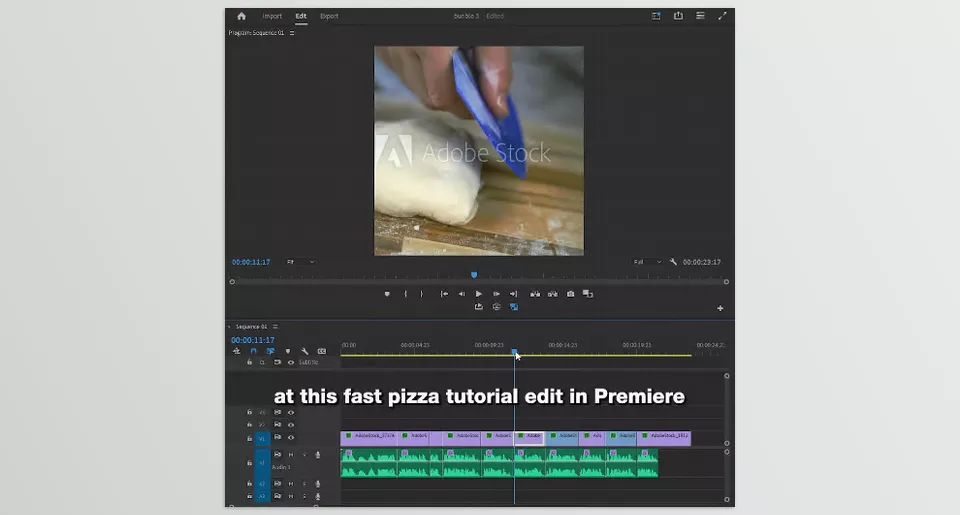960x515 pixels.
Task: Mute the A1 audio track
Action: coord(291,455)
